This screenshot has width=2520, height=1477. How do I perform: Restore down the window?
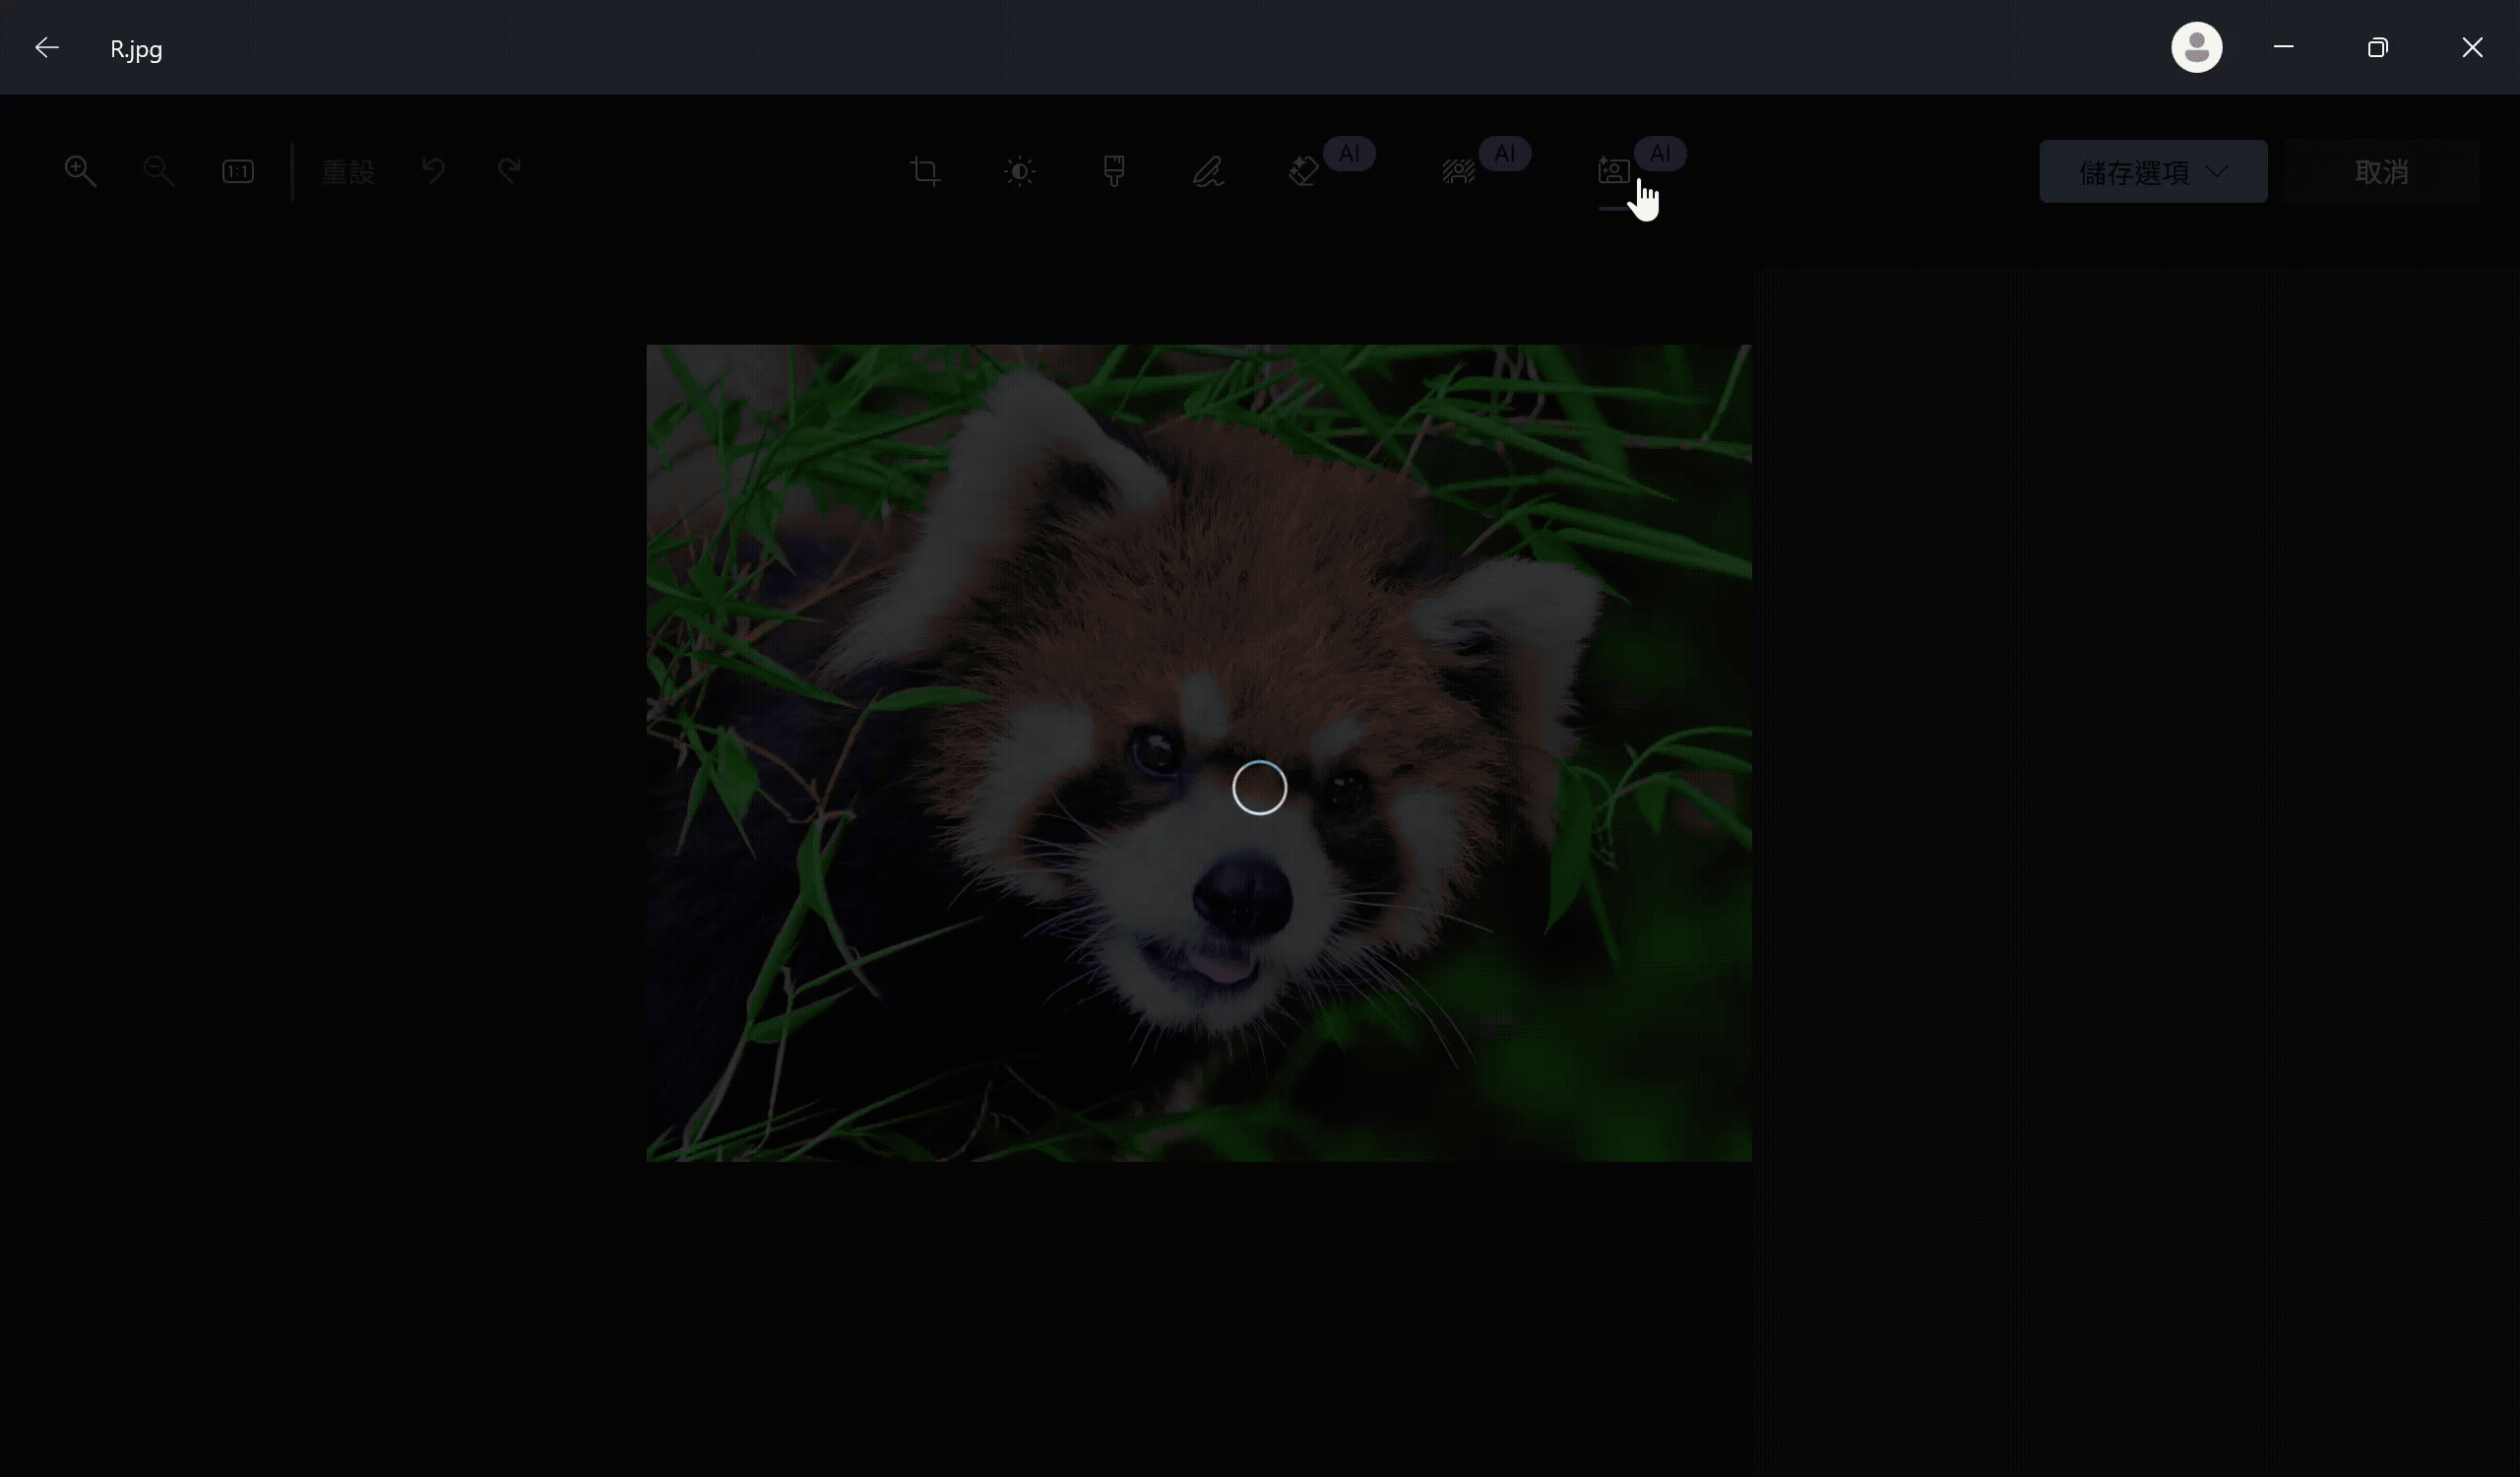pos(2377,47)
